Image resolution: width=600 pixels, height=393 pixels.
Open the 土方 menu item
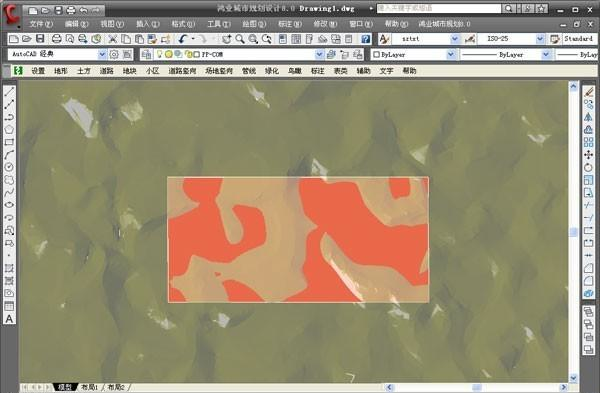84,70
